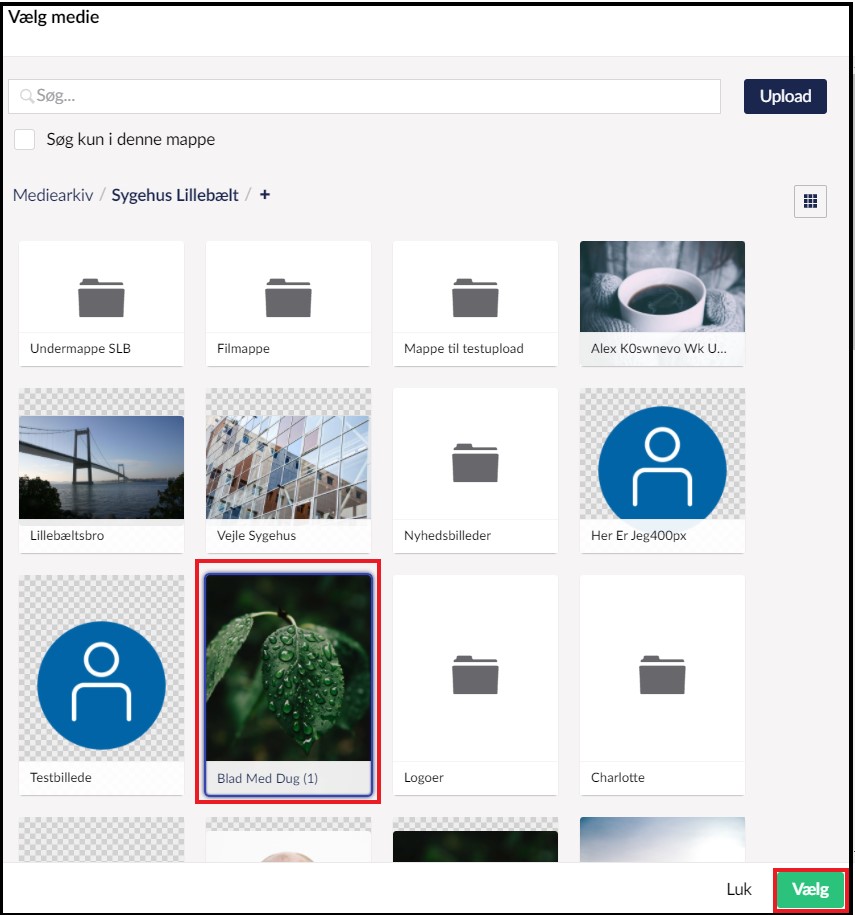
Task: Click the Sygehus Lillebælt breadcrumb
Action: coord(175,195)
